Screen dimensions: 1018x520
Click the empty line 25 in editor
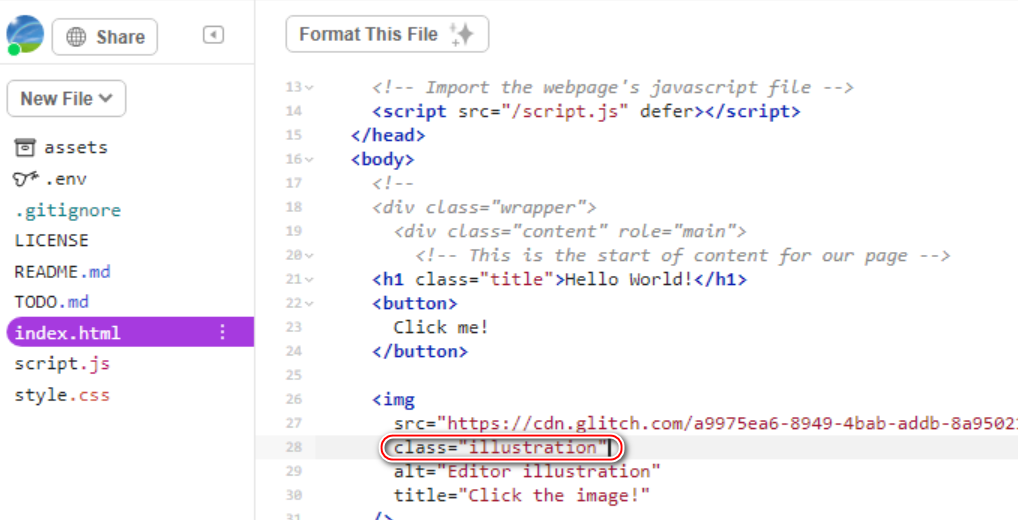pos(667,376)
